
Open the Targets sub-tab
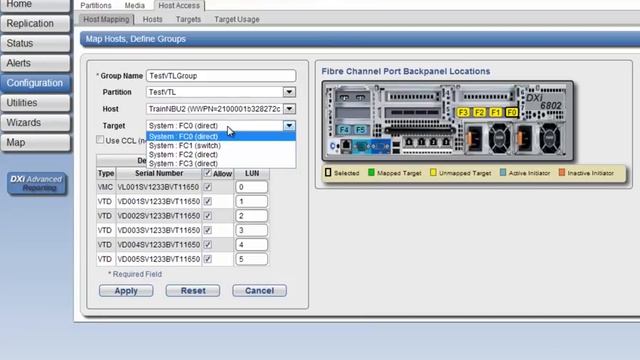click(188, 19)
